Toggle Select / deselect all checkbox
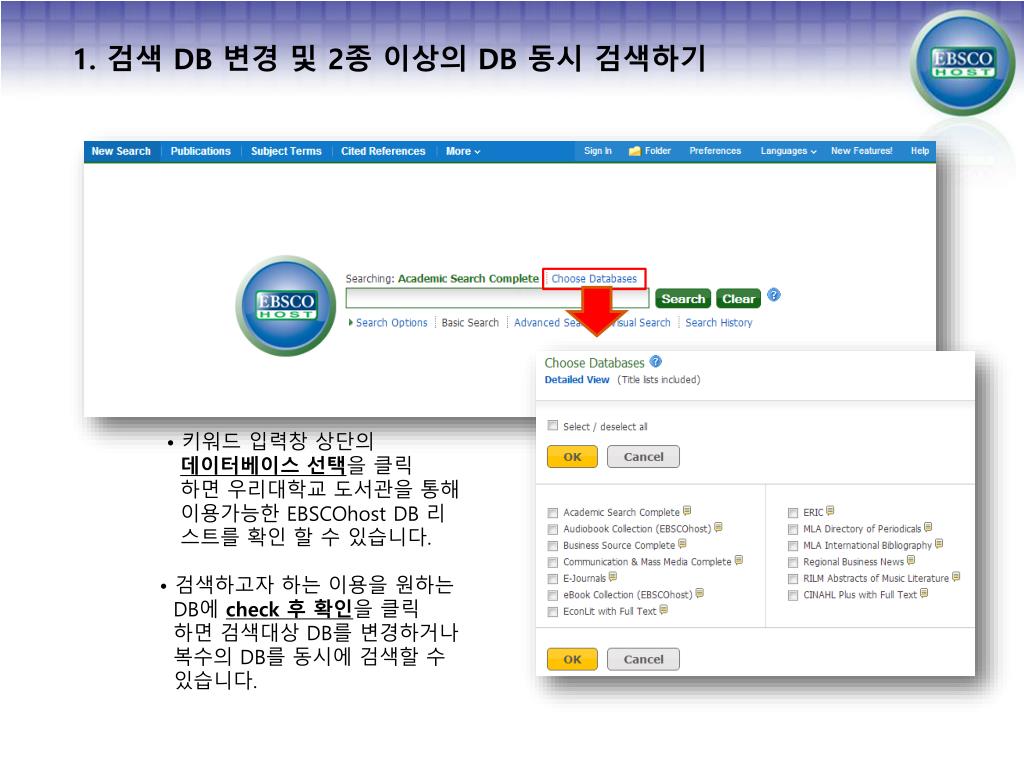Image resolution: width=1024 pixels, height=768 pixels. tap(553, 426)
